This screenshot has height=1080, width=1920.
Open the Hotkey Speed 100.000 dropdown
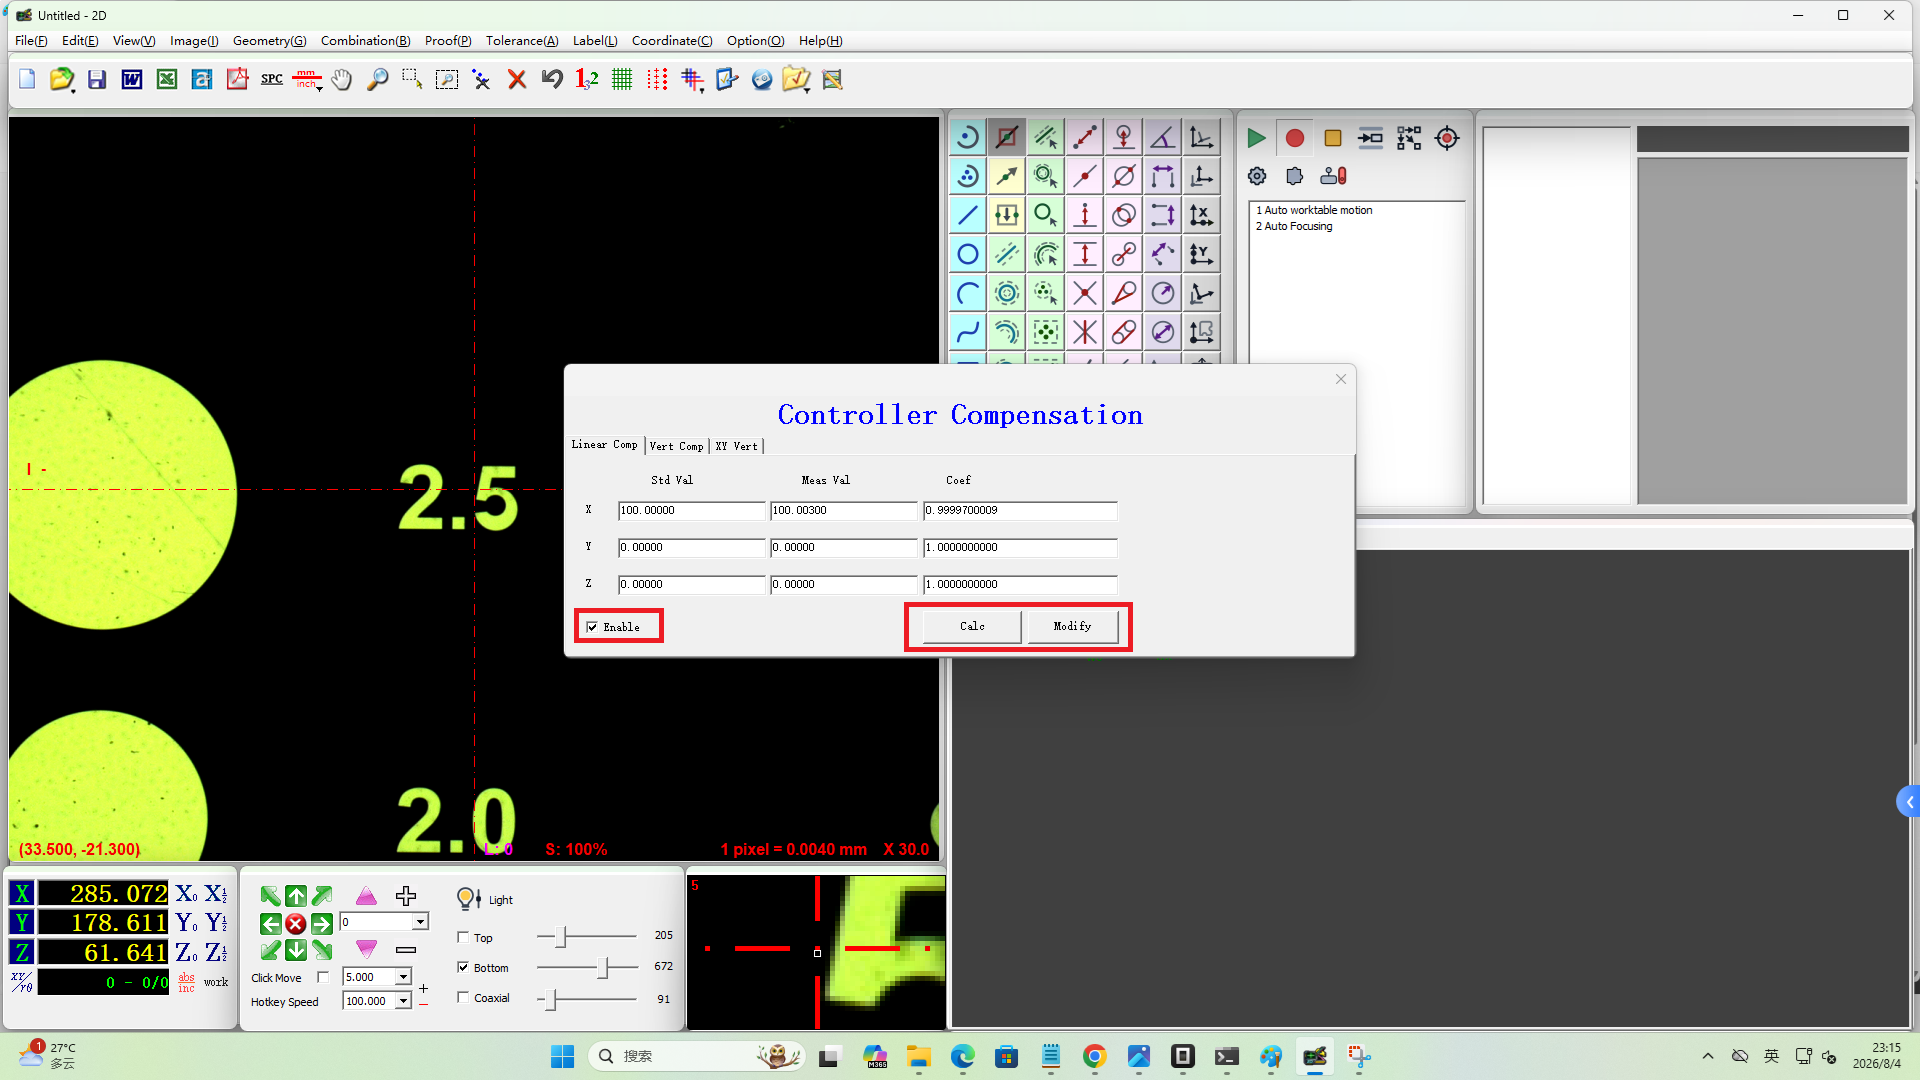[x=403, y=1001]
